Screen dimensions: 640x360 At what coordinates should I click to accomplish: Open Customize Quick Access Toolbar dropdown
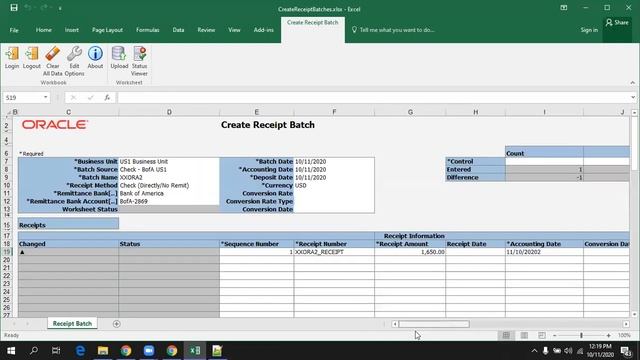click(60, 8)
